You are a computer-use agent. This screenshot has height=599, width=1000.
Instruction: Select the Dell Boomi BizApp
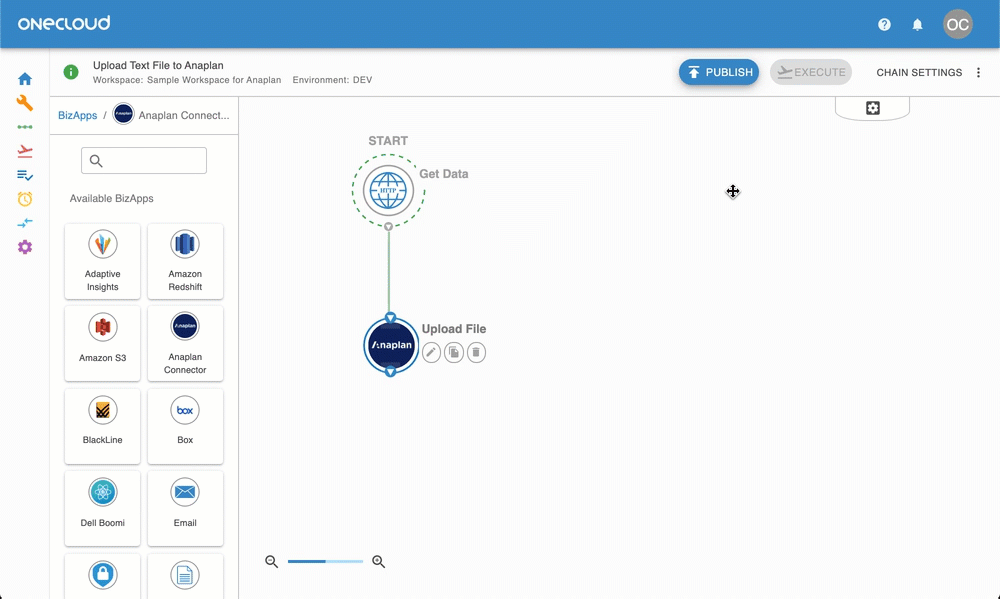point(103,508)
